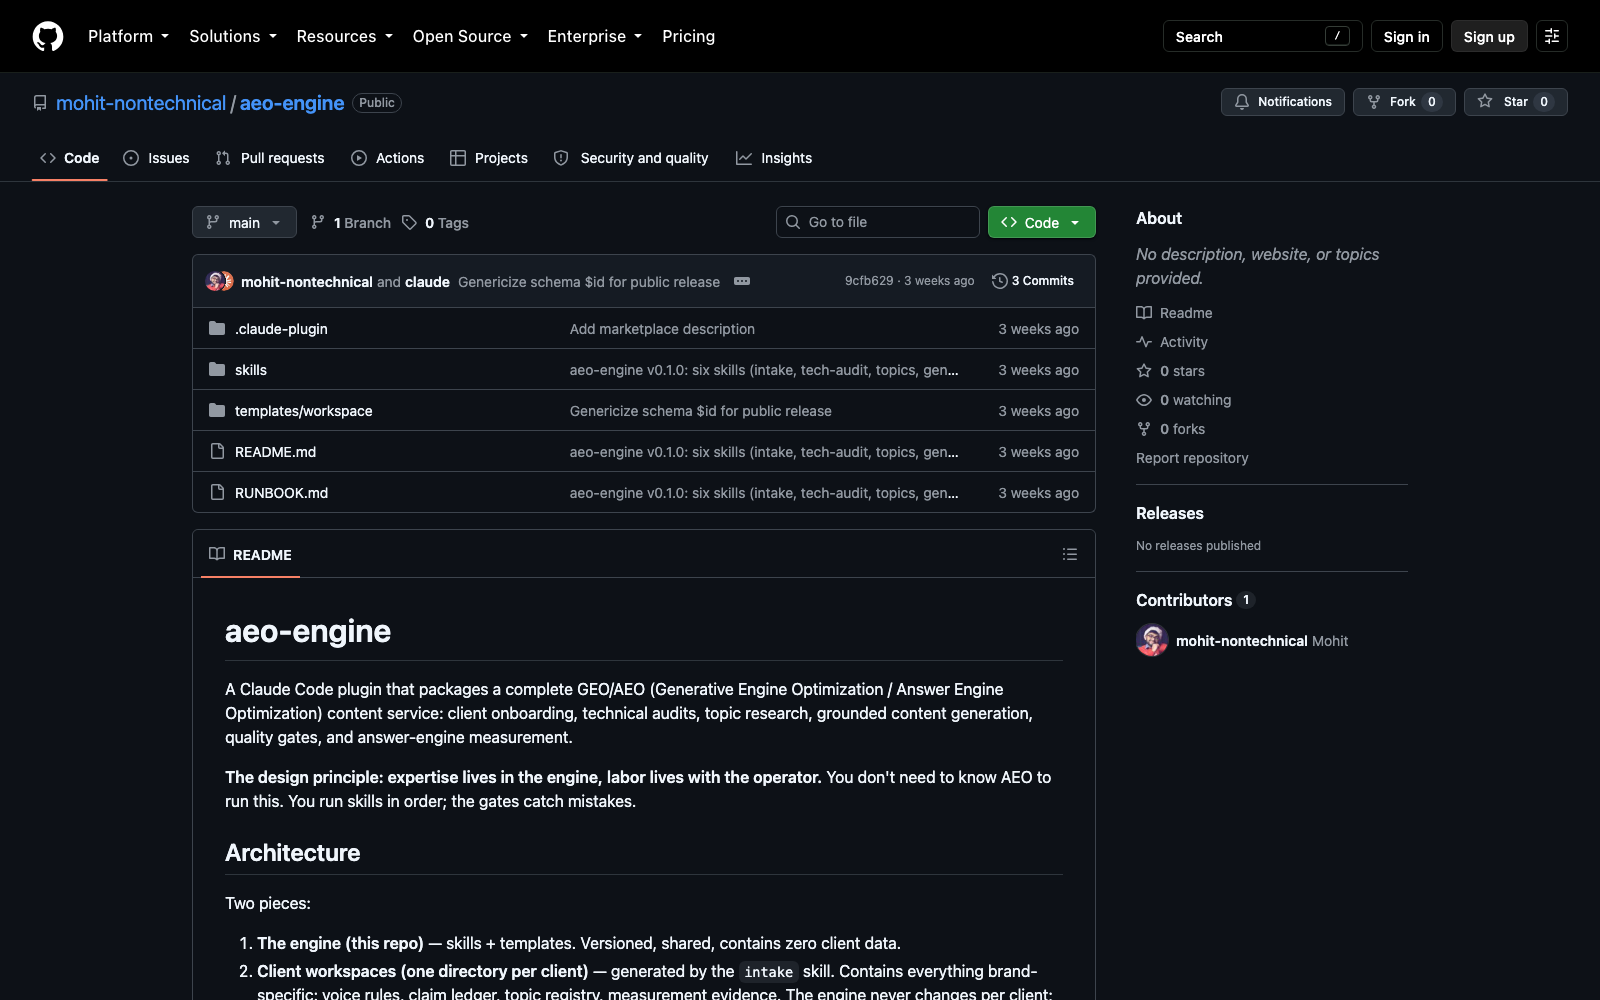
Task: Switch to the Issues tab
Action: click(x=156, y=158)
